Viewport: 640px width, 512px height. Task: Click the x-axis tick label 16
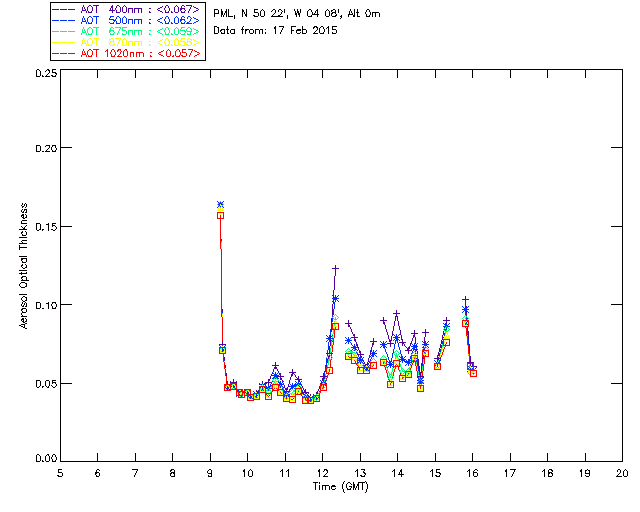point(473,473)
